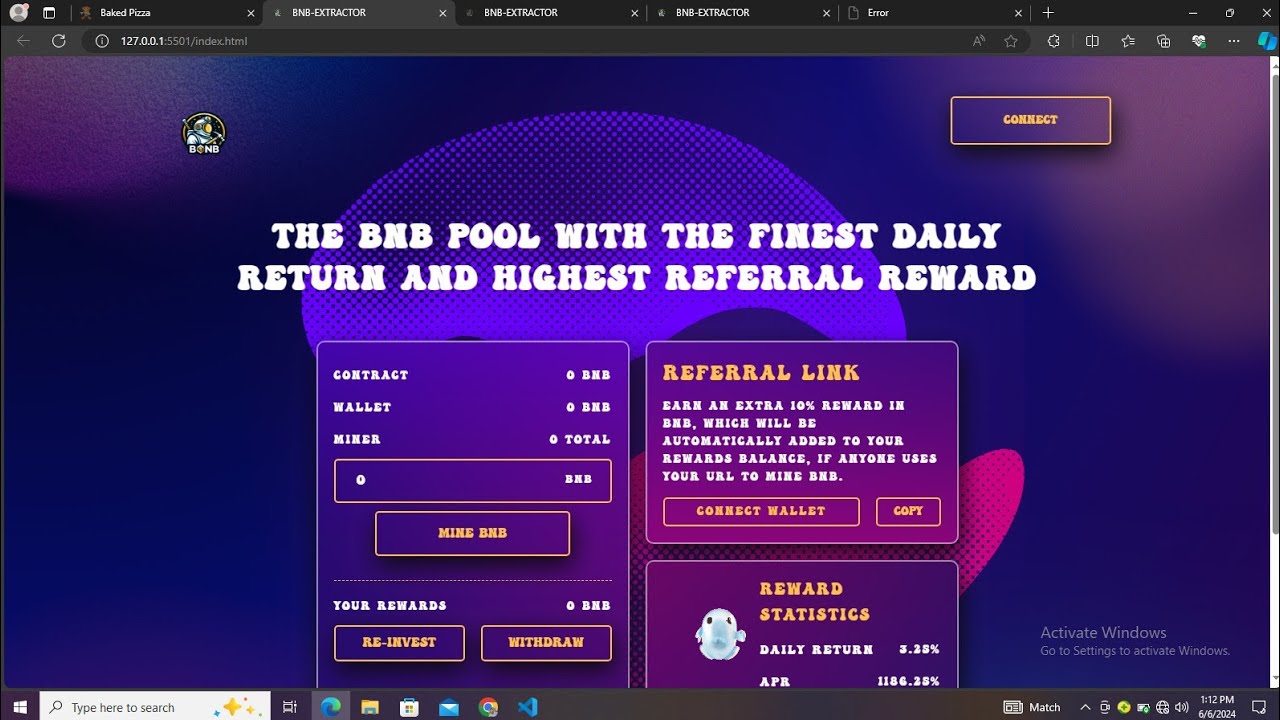
Task: Add page to favorites star icon
Action: 1011,41
